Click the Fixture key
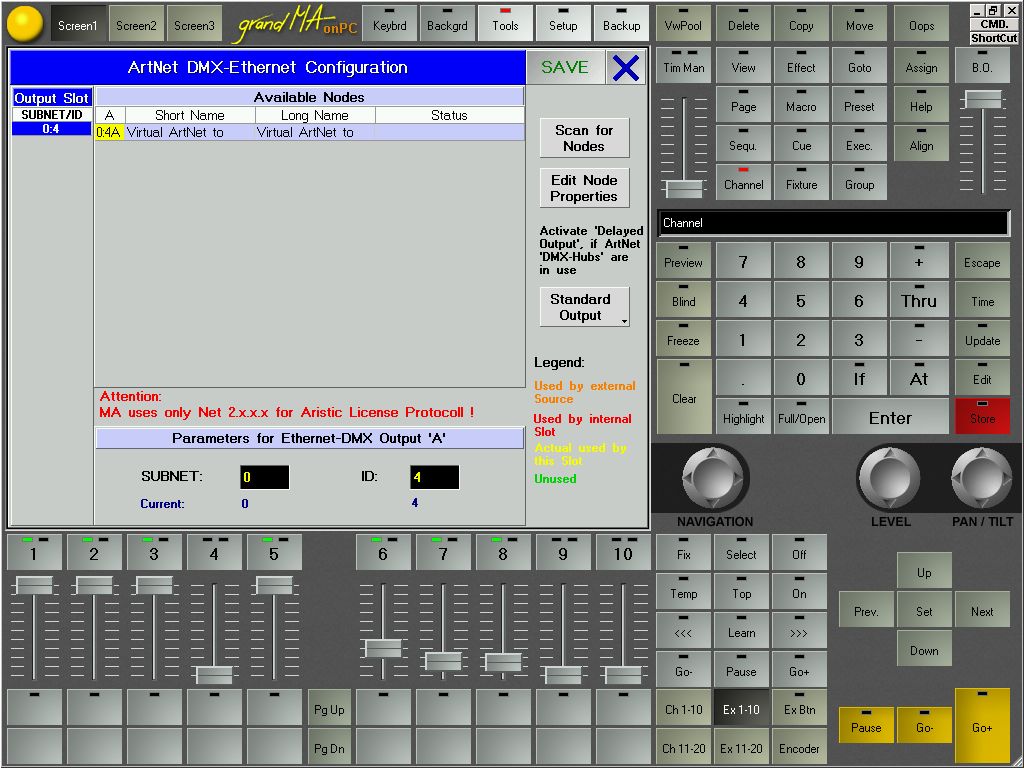Screen dimensions: 1024x768 point(801,182)
